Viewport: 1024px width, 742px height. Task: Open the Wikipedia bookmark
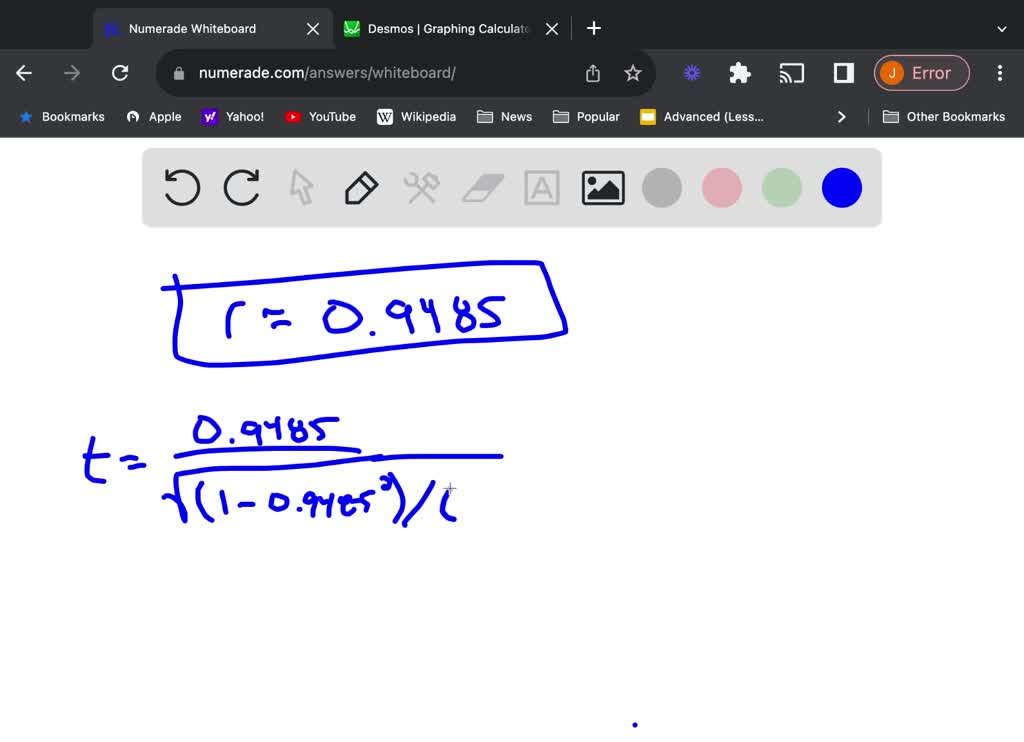click(x=418, y=116)
